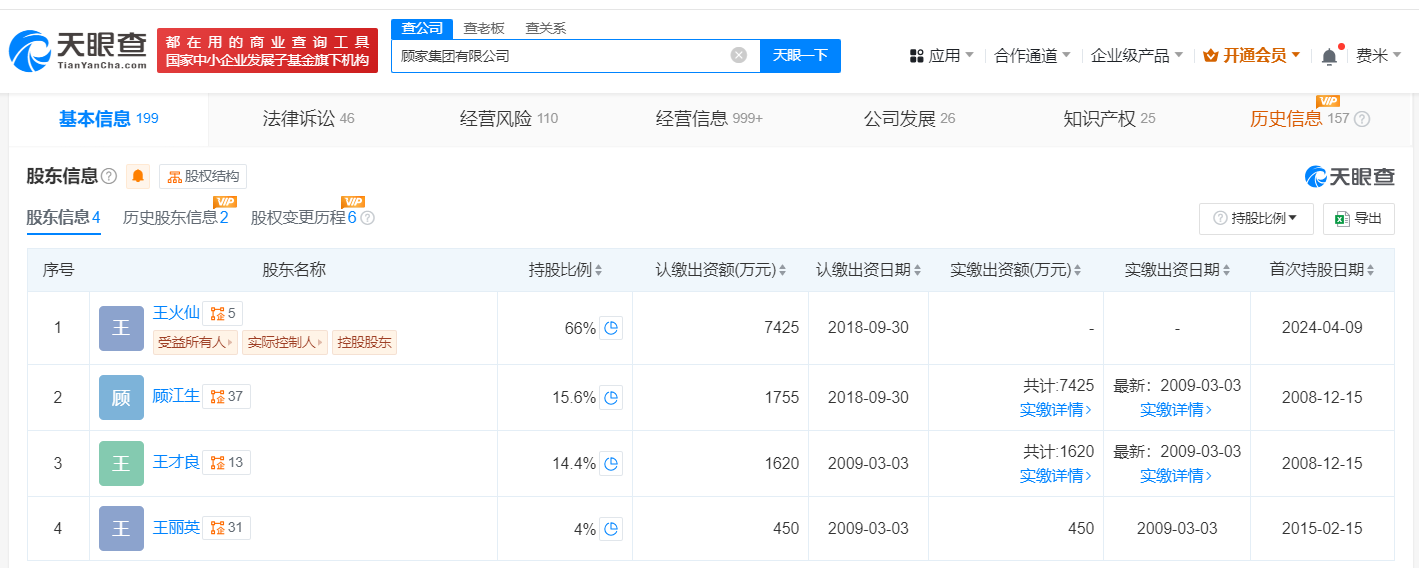Click the equity badge 31 next to 王丽英
The width and height of the screenshot is (1419, 568).
tap(226, 527)
